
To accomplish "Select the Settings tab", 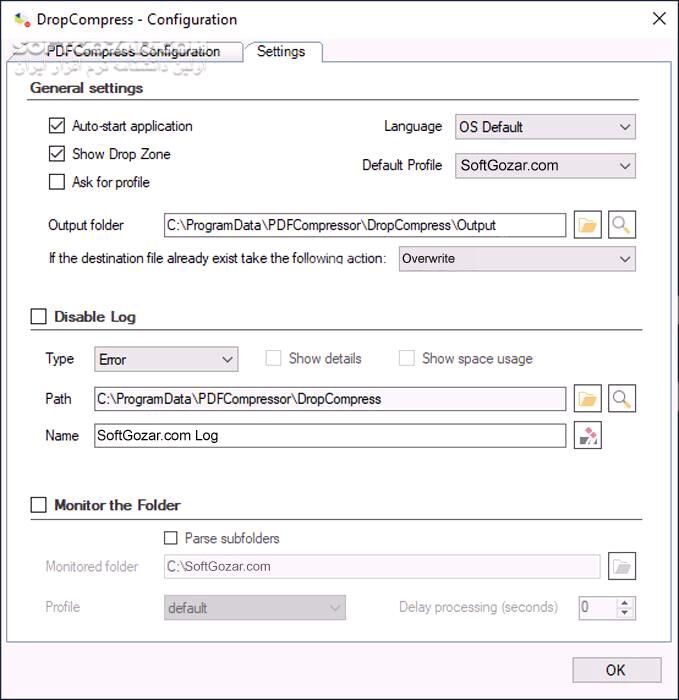I will pos(281,52).
